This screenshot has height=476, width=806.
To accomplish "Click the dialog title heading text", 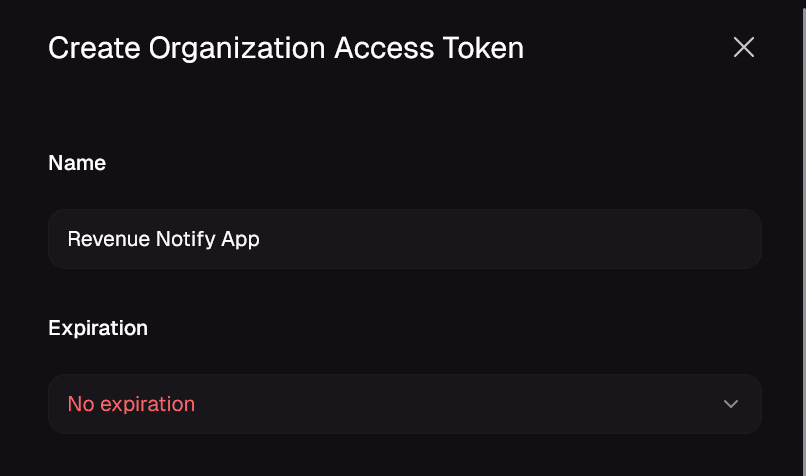I will coord(286,47).
